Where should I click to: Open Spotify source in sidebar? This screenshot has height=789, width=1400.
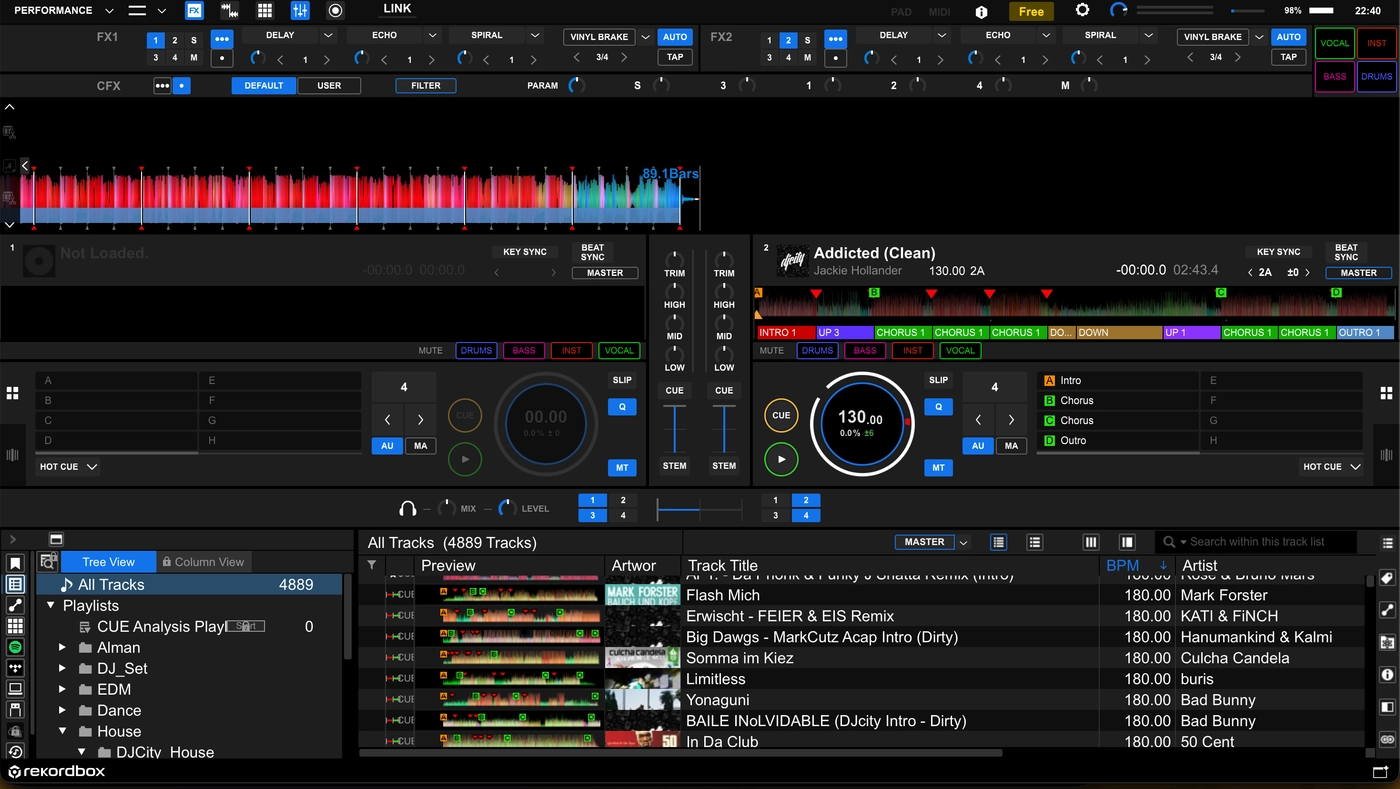click(x=15, y=647)
